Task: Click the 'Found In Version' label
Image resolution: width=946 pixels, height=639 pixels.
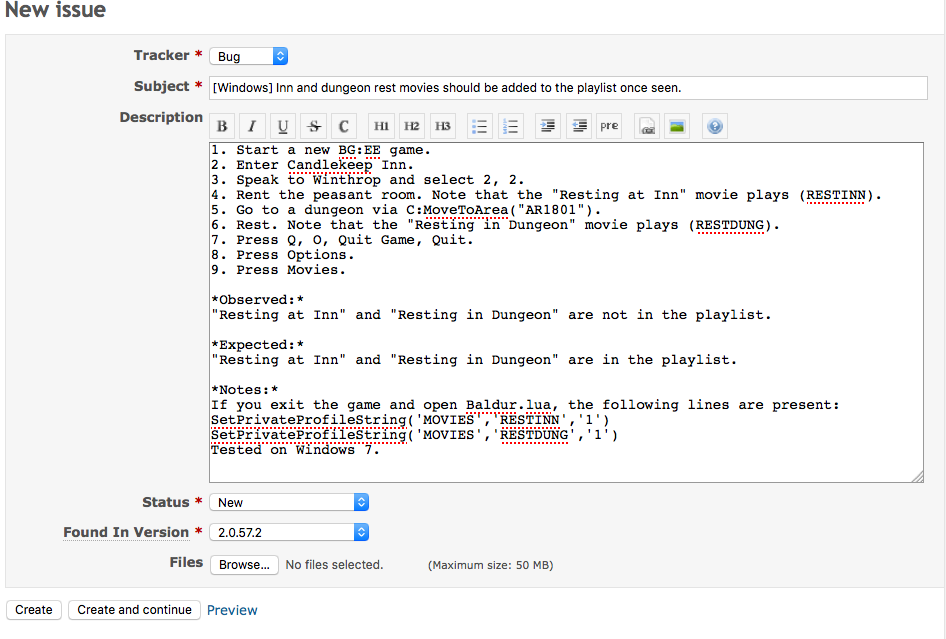Action: [126, 532]
